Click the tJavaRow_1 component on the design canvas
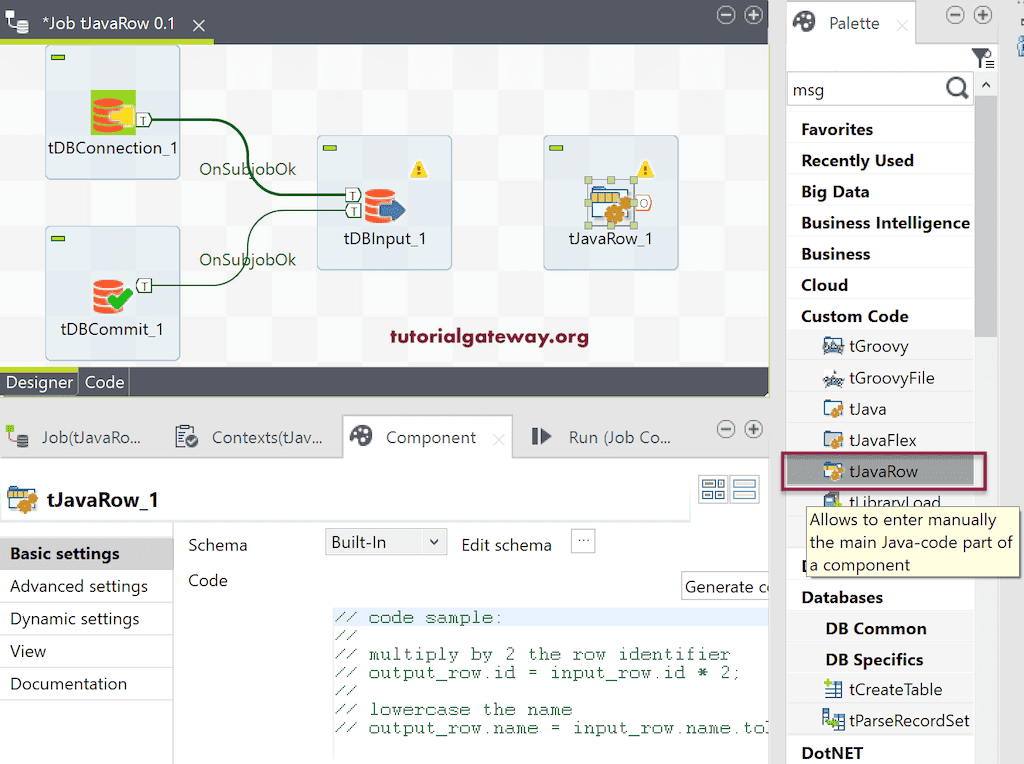Screen dimensions: 1024x764 point(610,200)
